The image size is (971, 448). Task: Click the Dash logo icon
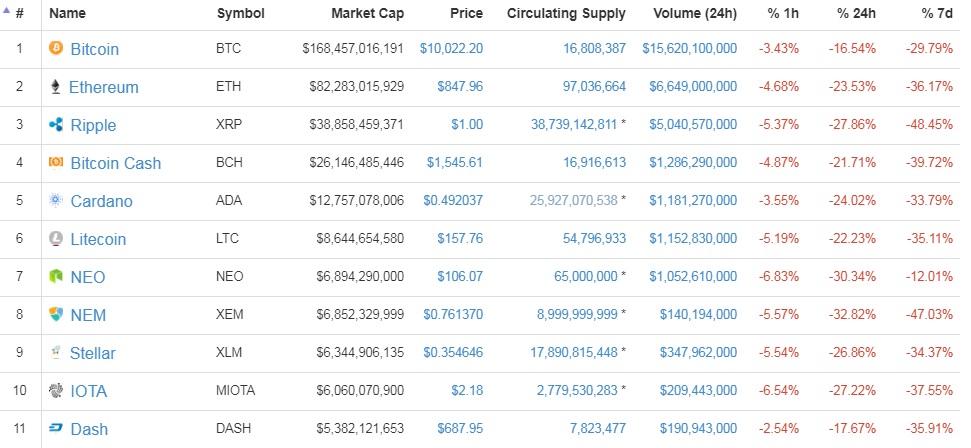pyautogui.click(x=56, y=429)
